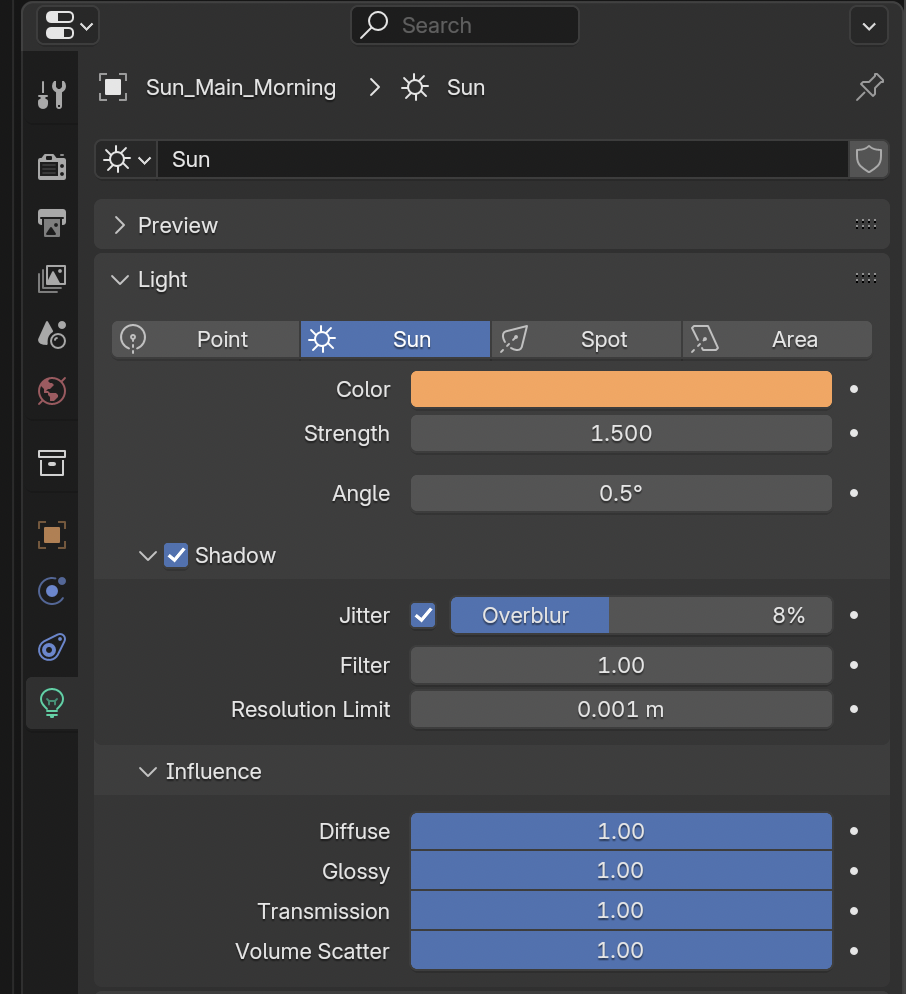Viewport: 906px width, 994px height.
Task: Toggle the fake user shield for Sun
Action: click(869, 159)
